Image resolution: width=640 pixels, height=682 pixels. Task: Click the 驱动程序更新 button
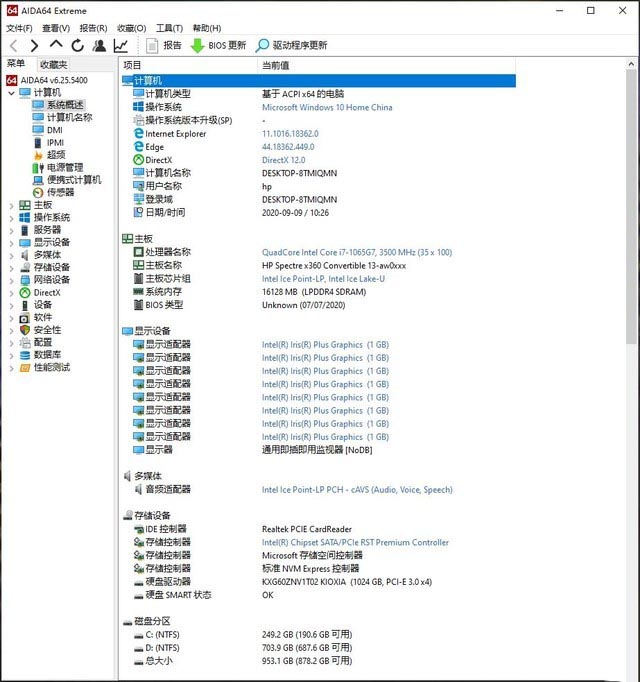tap(291, 45)
